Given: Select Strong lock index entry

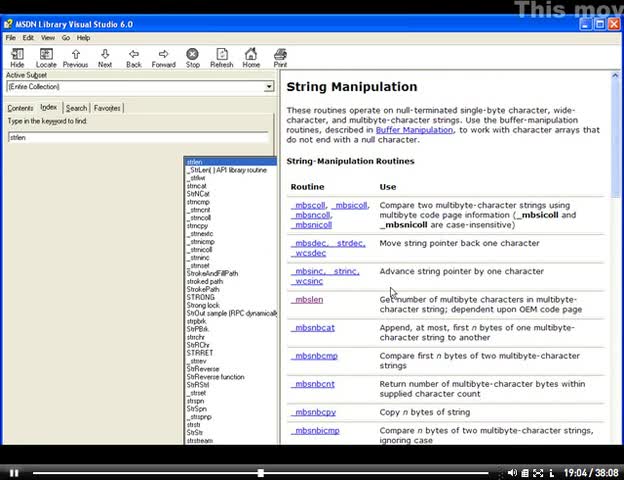Looking at the screenshot, I should [203, 305].
